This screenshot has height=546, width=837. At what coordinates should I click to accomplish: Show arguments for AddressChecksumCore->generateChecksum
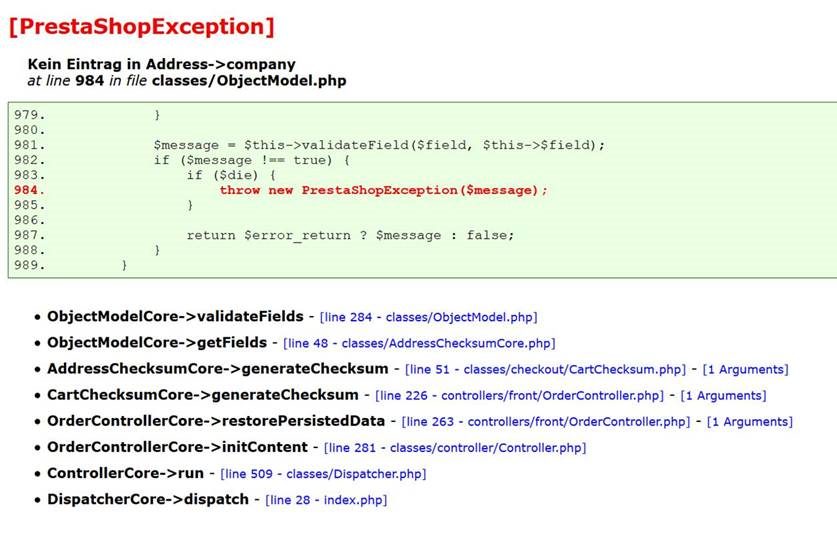[745, 369]
